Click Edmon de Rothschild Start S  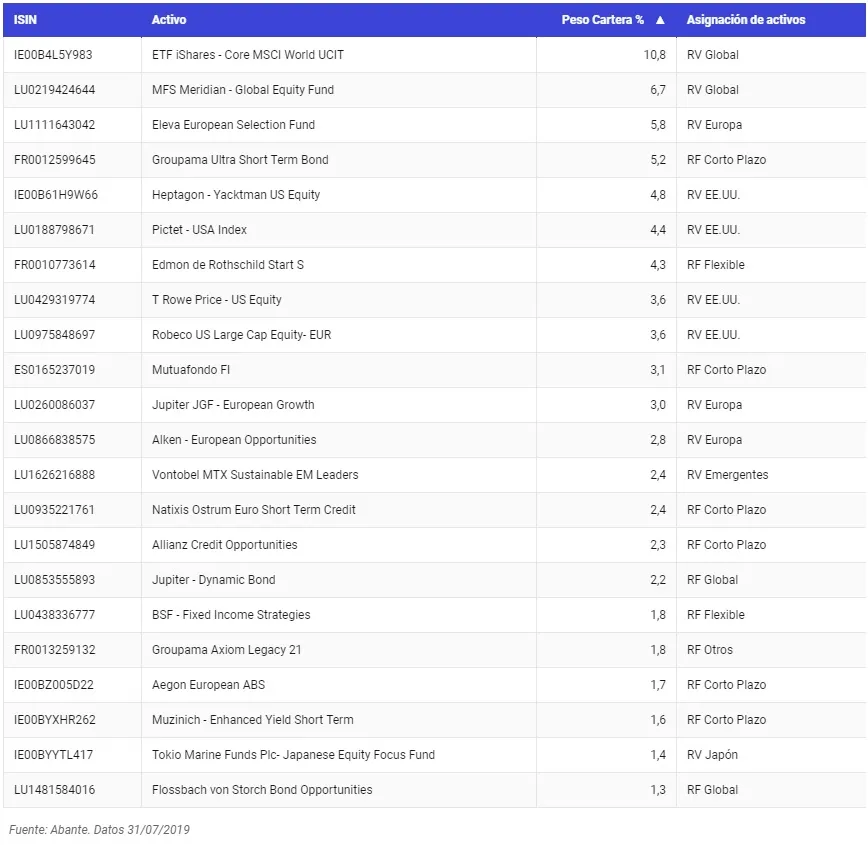228,265
